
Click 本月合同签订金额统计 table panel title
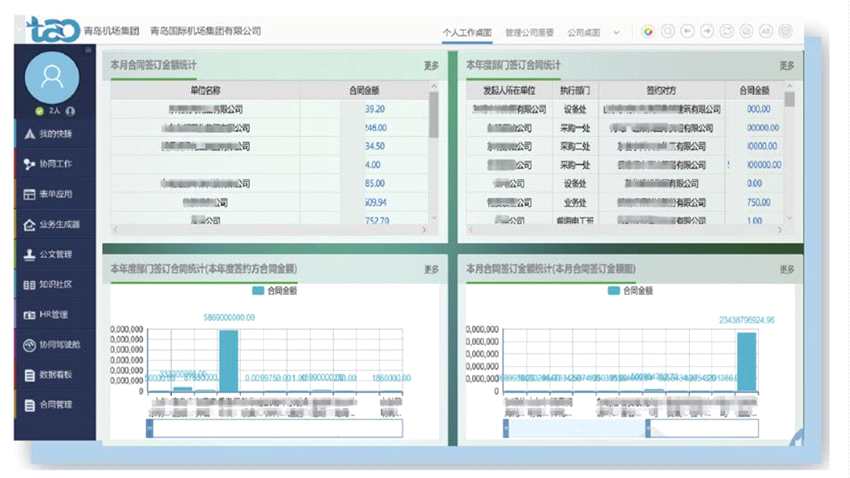point(153,65)
